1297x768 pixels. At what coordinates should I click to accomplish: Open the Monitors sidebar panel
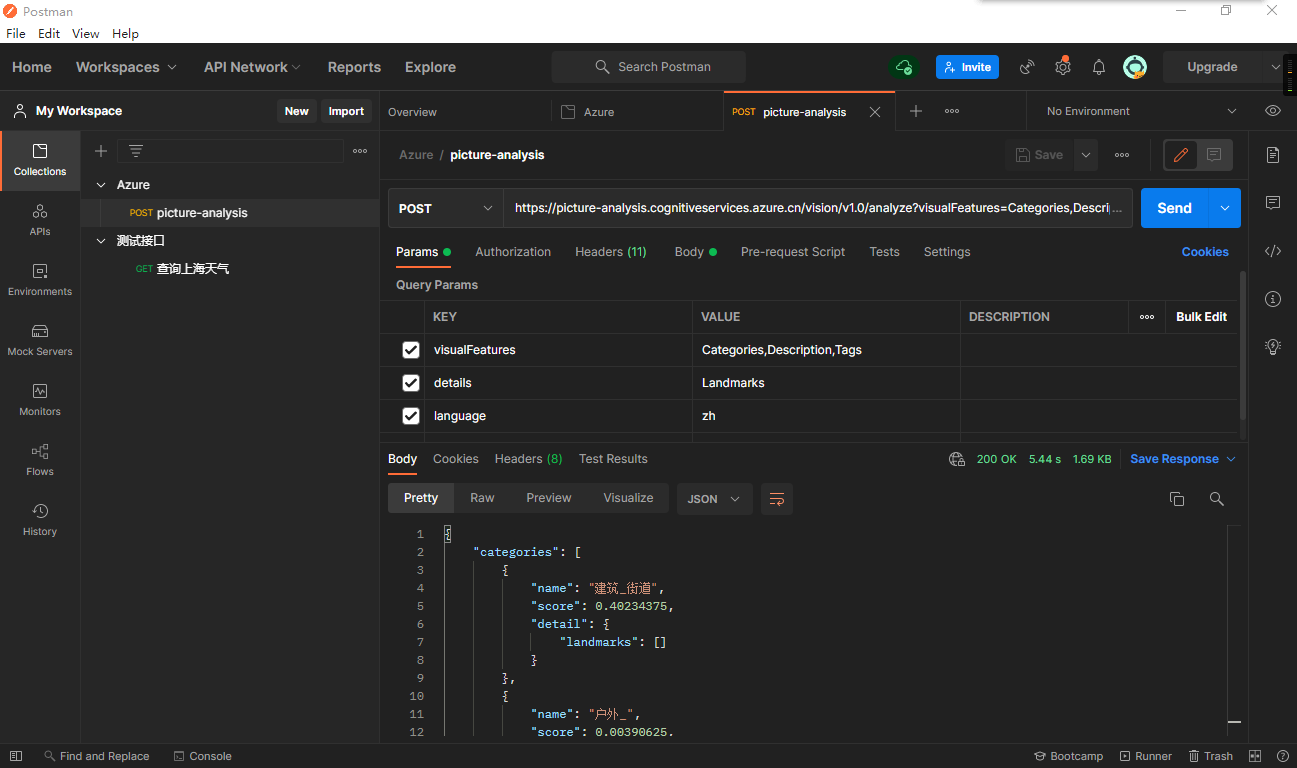pos(40,400)
